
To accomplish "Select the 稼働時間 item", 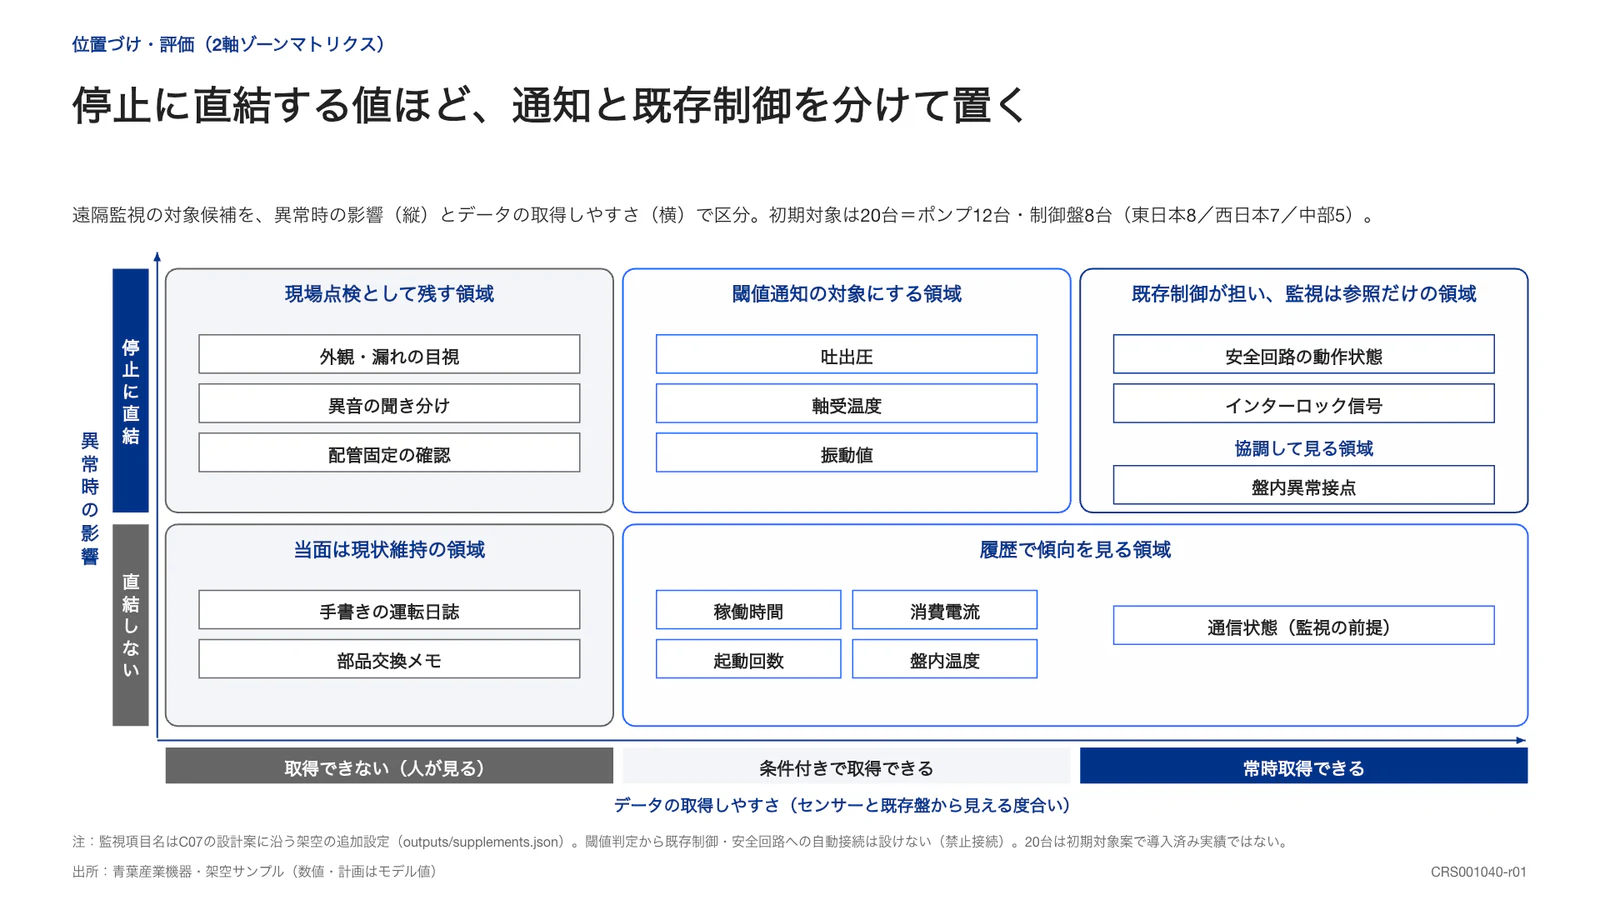I will pos(748,610).
